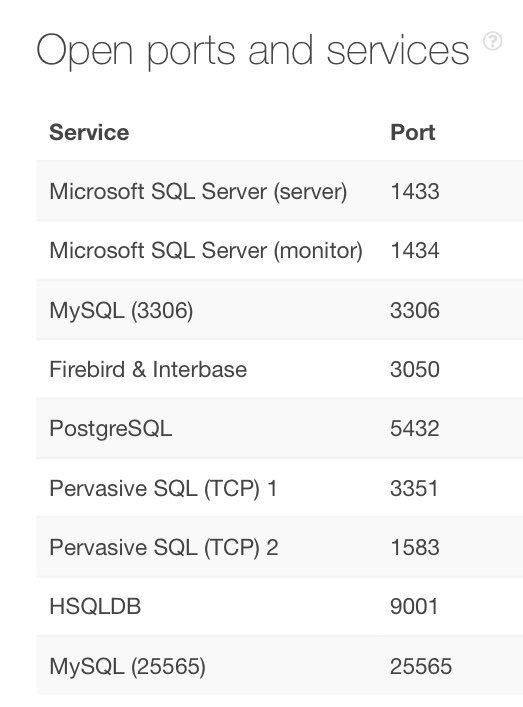Select the Firebird & Interbase row
Screen dimensions: 523x707
(280, 369)
